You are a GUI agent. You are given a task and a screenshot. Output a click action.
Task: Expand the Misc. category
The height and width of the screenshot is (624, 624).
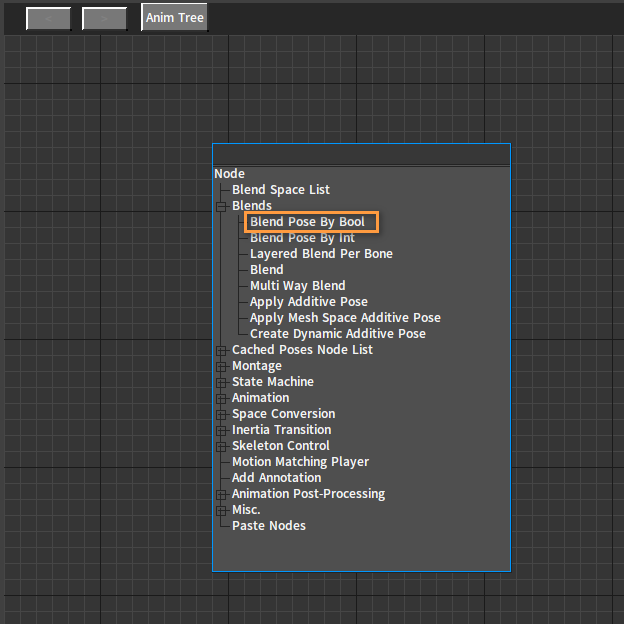coord(221,510)
